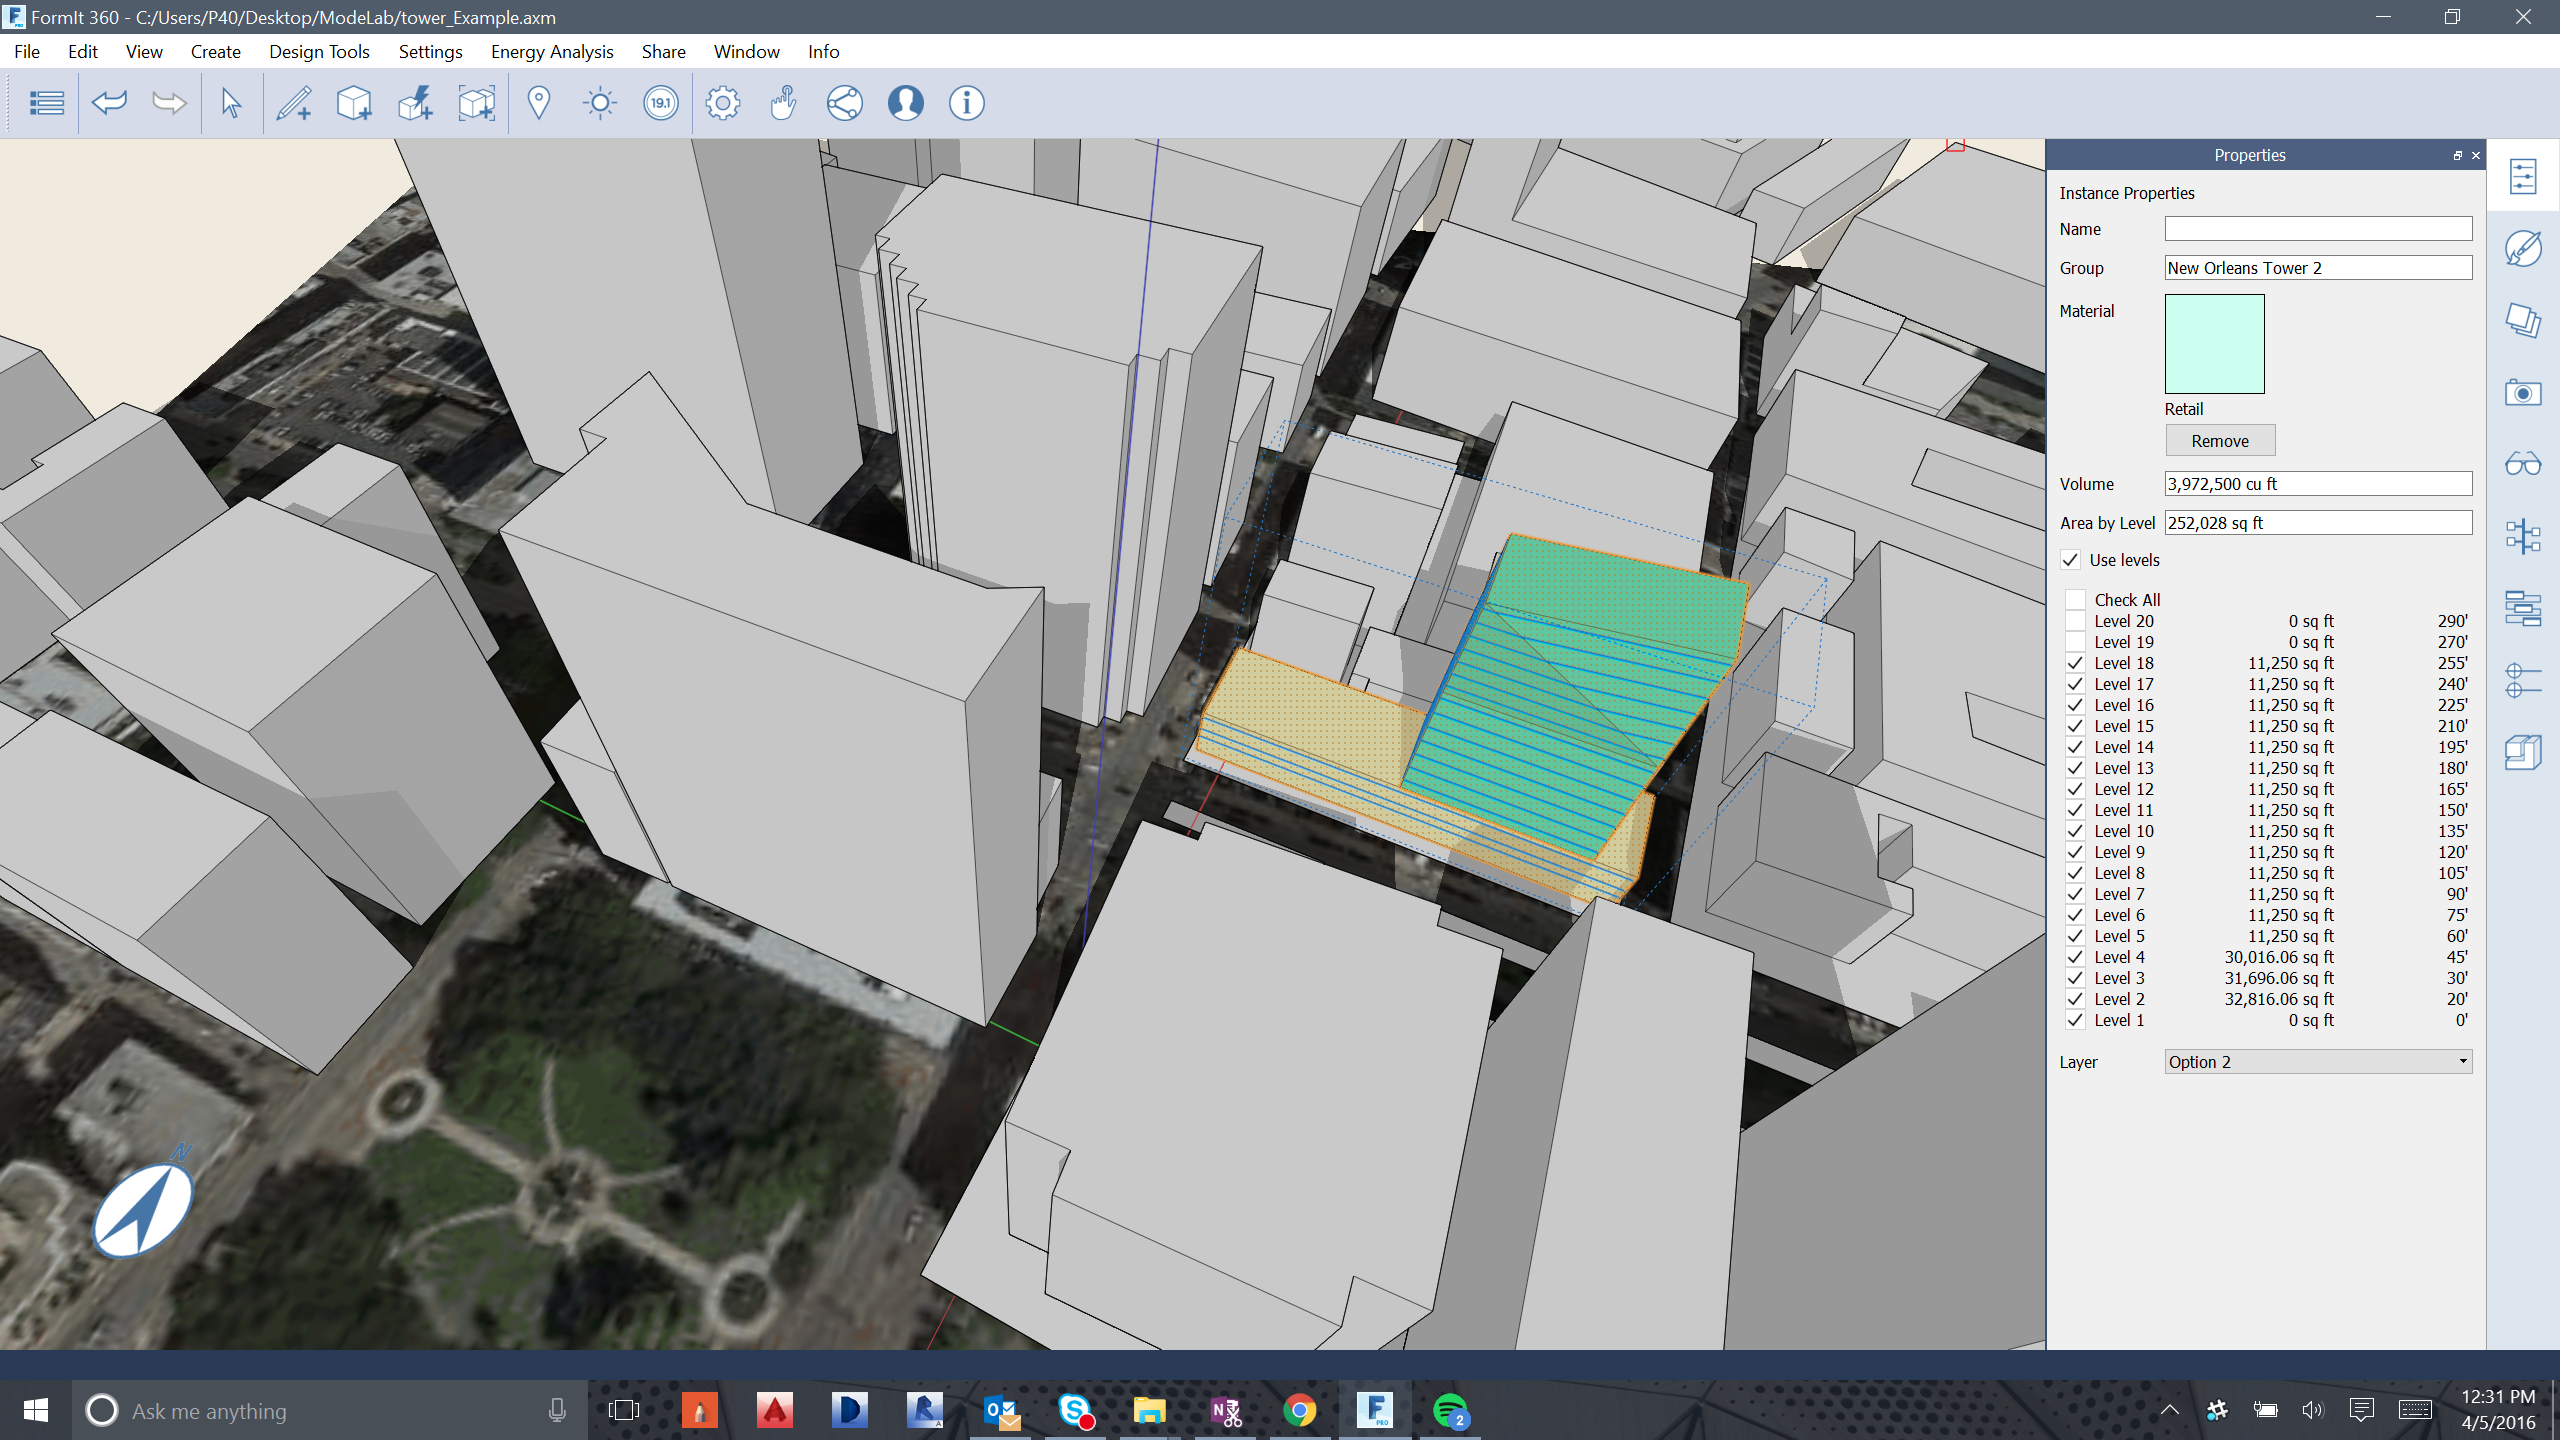2560x1440 pixels.
Task: Expand the layers list toolbar menu
Action: 46,103
